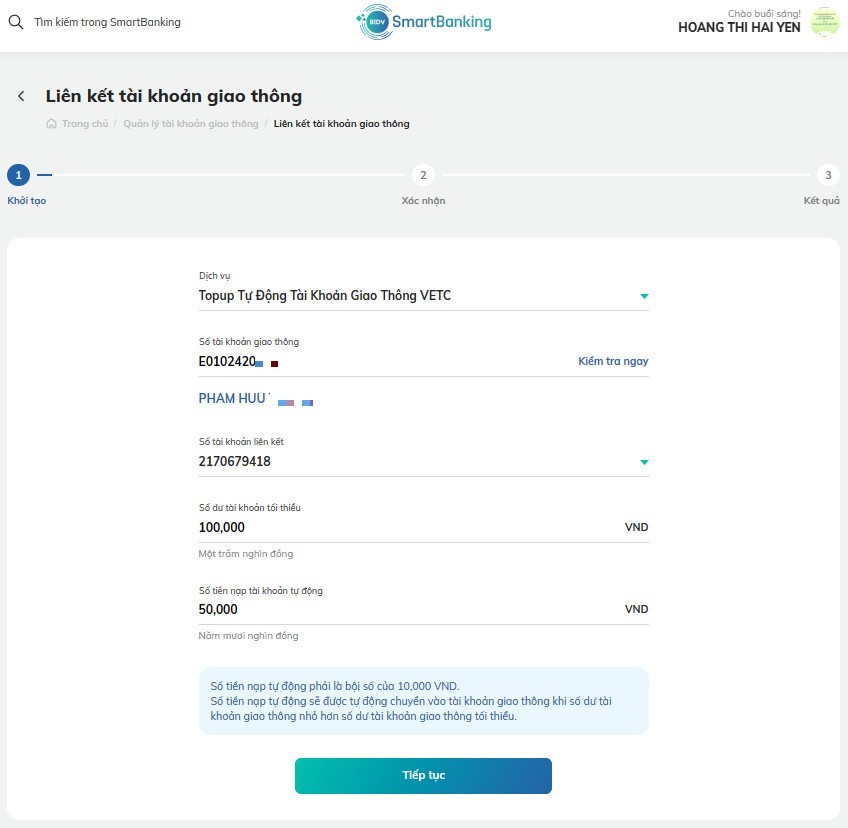Viewport: 848px width, 828px height.
Task: Click the user name HOANG THI HAI YEN
Action: point(739,28)
